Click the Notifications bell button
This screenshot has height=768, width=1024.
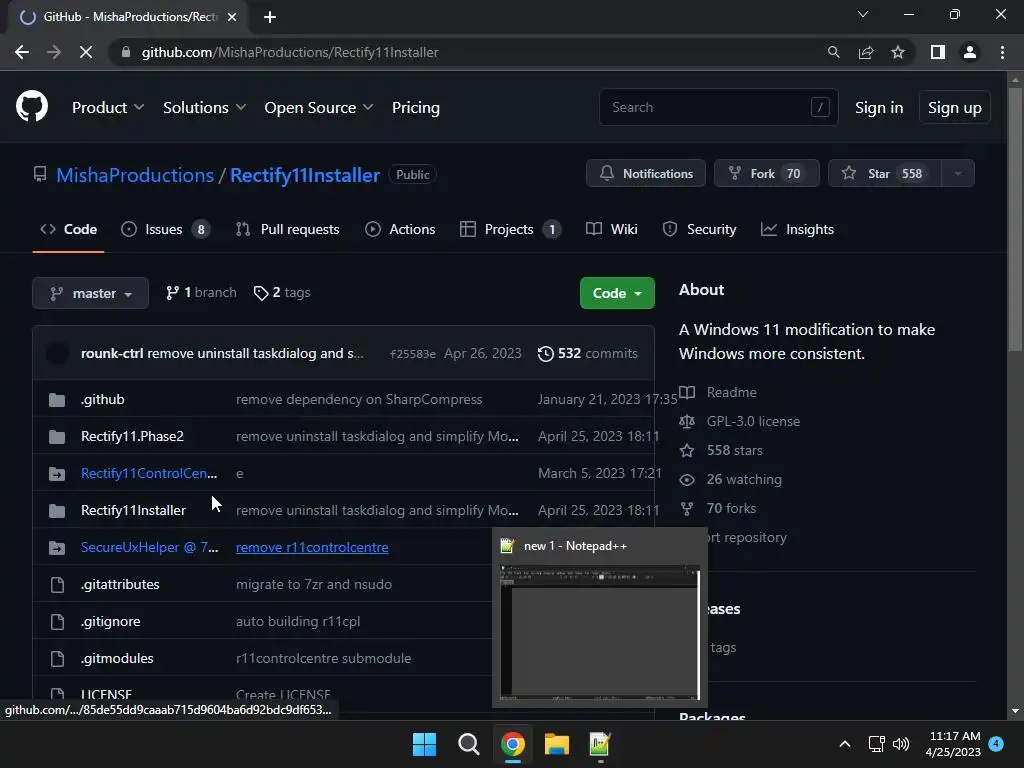(645, 173)
